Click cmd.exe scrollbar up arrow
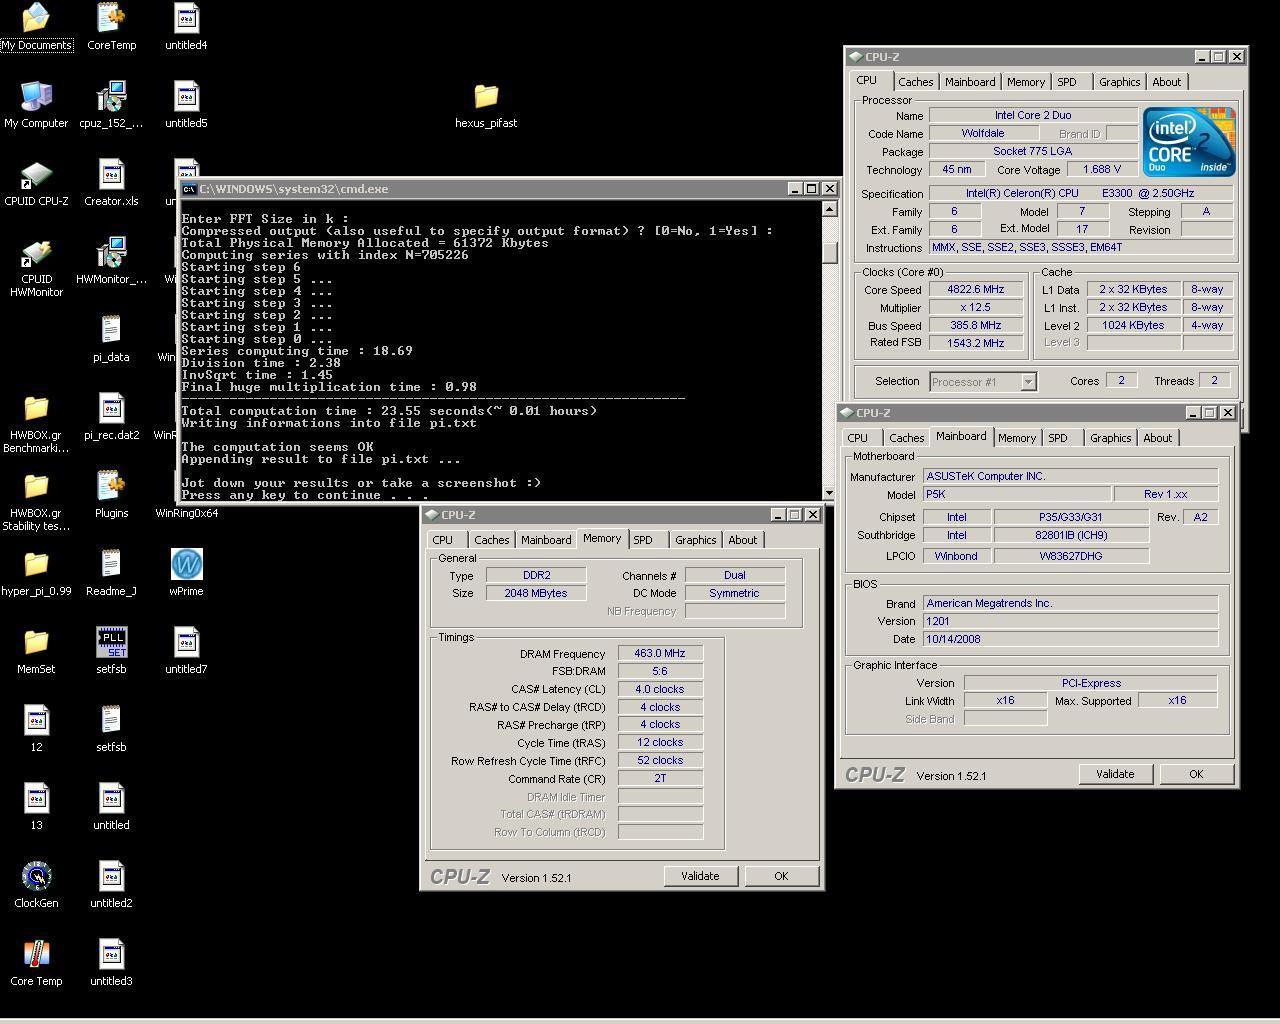Screen dimensions: 1280x1024 (829, 209)
